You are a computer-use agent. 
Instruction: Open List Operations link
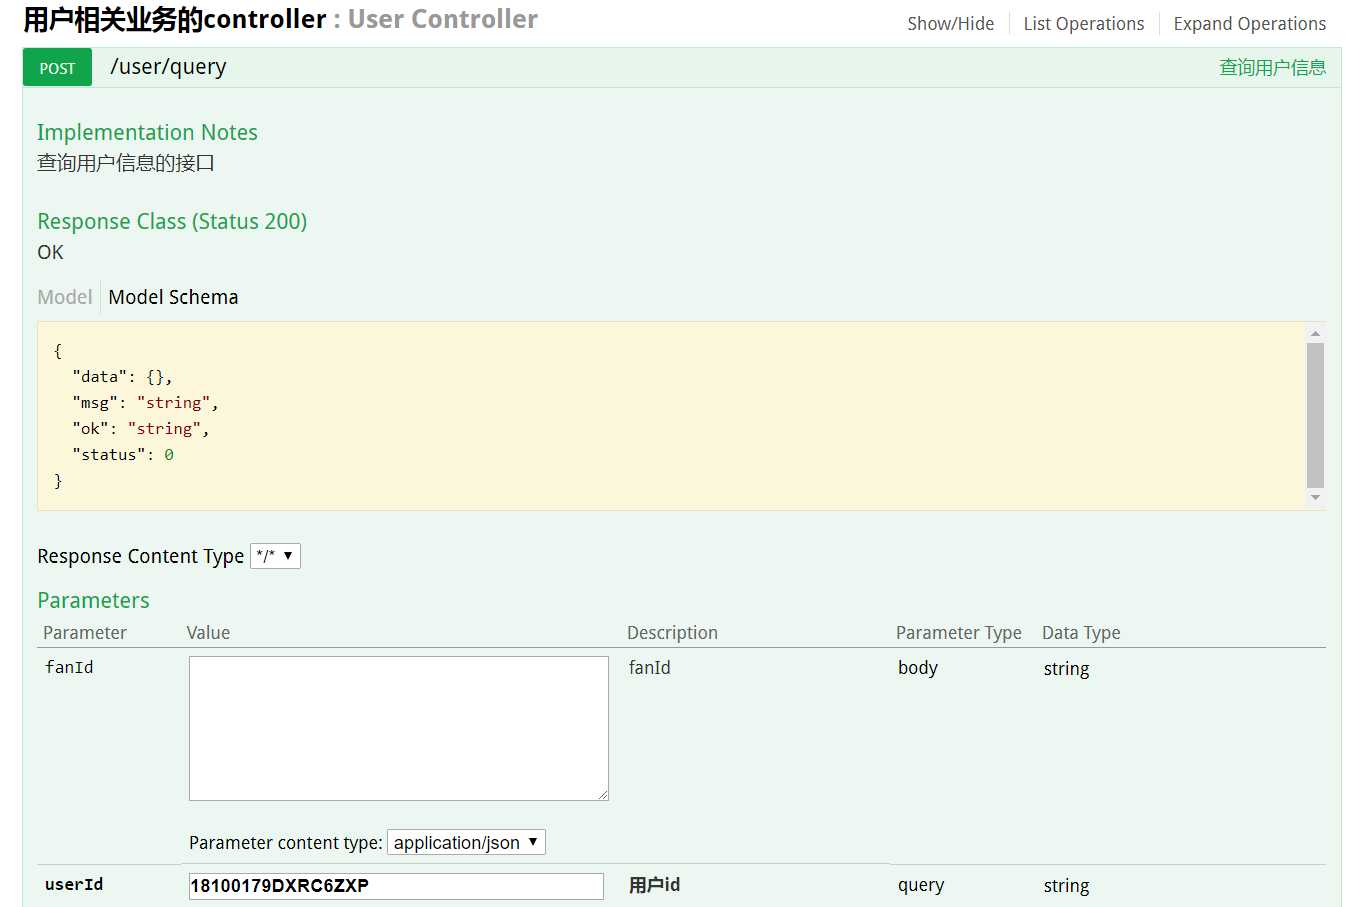coord(1083,23)
